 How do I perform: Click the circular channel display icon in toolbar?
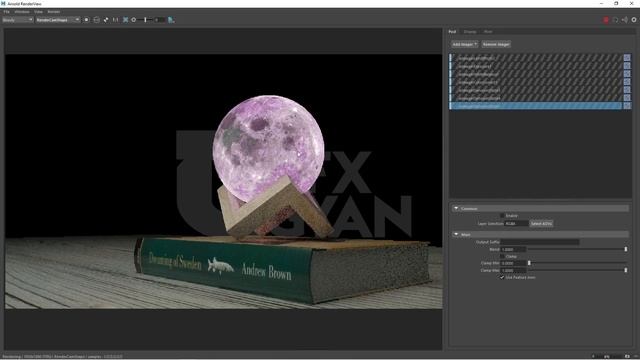(87, 20)
